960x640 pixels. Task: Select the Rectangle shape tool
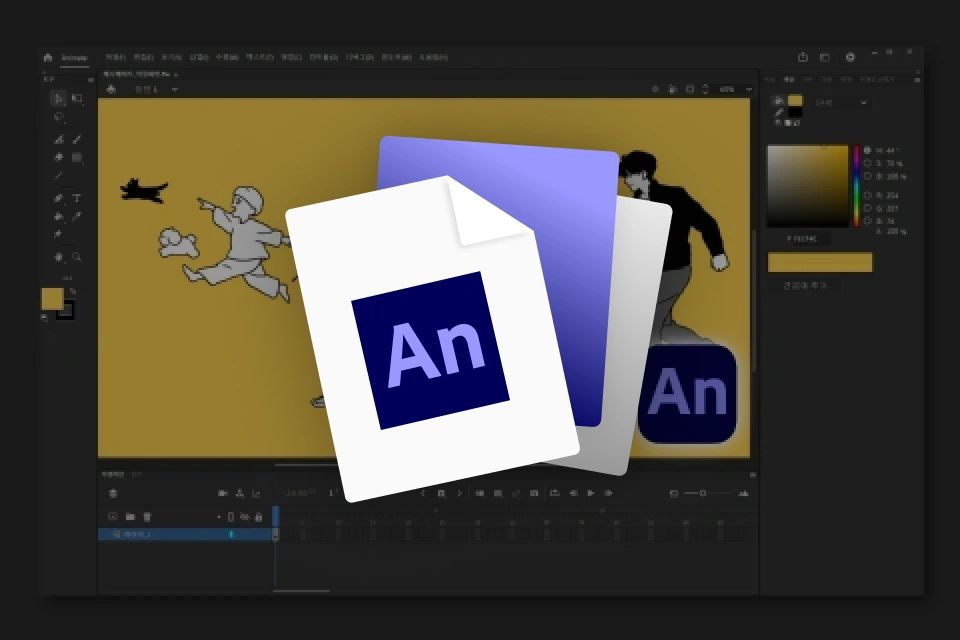(77, 157)
